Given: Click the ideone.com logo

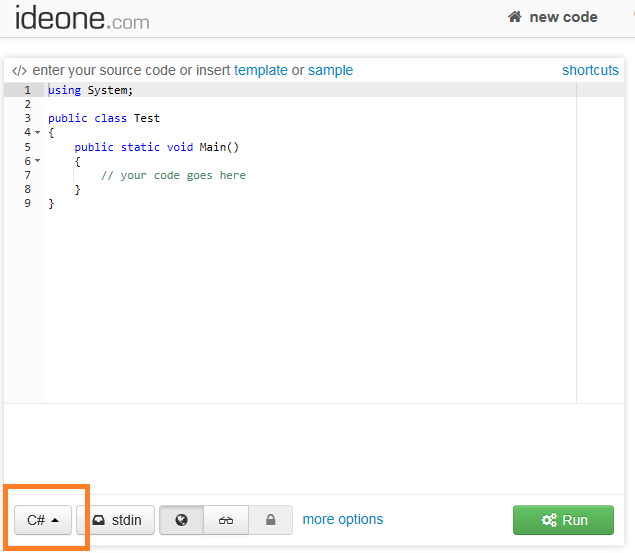Looking at the screenshot, I should tap(82, 19).
